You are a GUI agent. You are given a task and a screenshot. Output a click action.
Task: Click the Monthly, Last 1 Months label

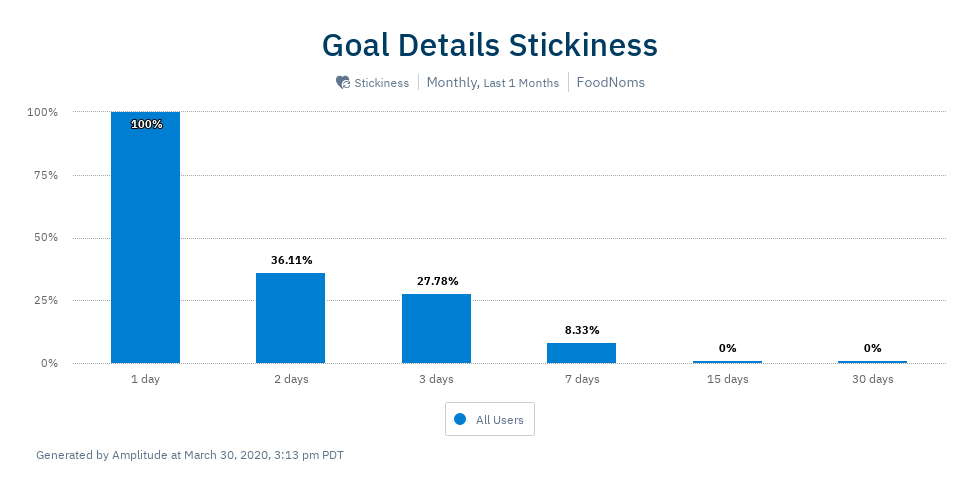tap(492, 83)
